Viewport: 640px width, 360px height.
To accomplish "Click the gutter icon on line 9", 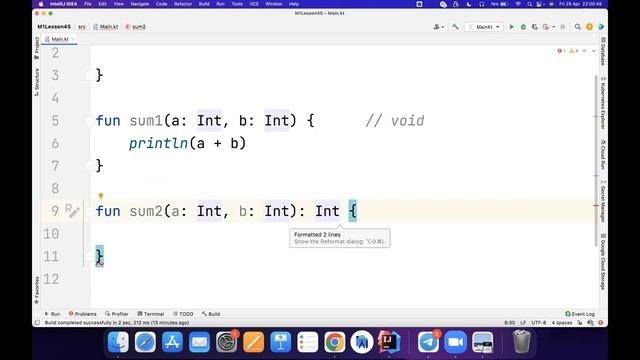I will 72,211.
